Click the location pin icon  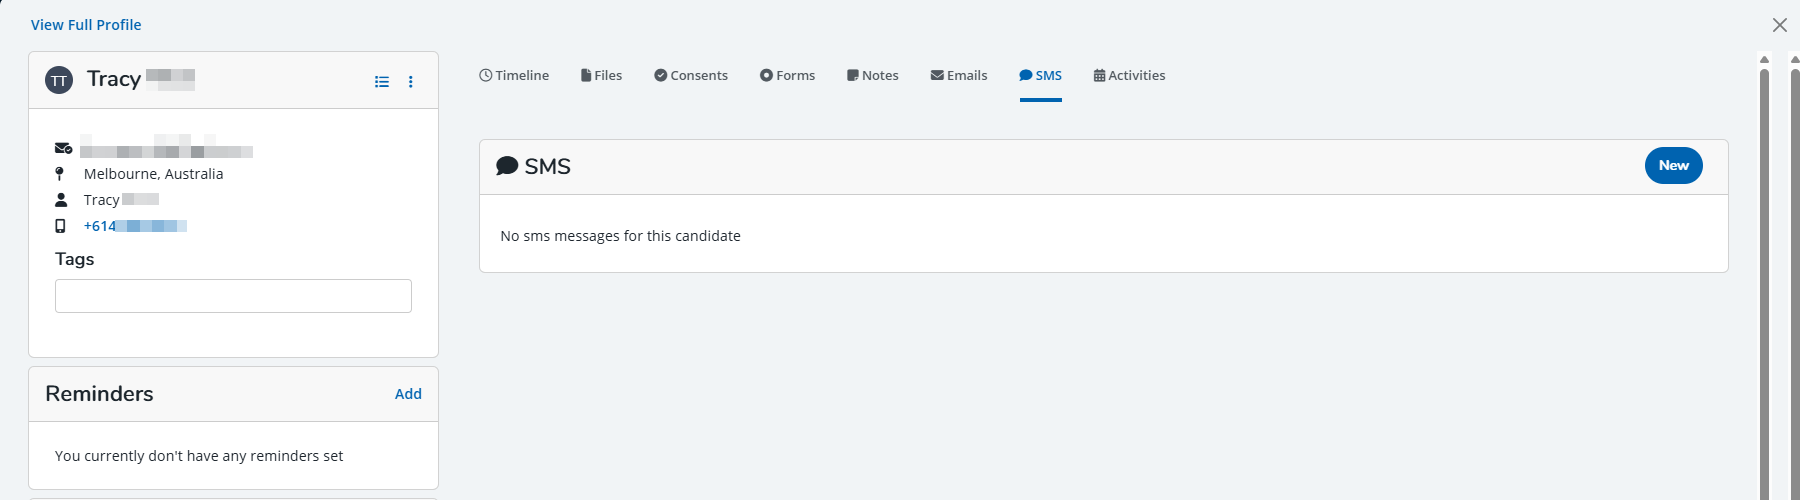click(60, 174)
